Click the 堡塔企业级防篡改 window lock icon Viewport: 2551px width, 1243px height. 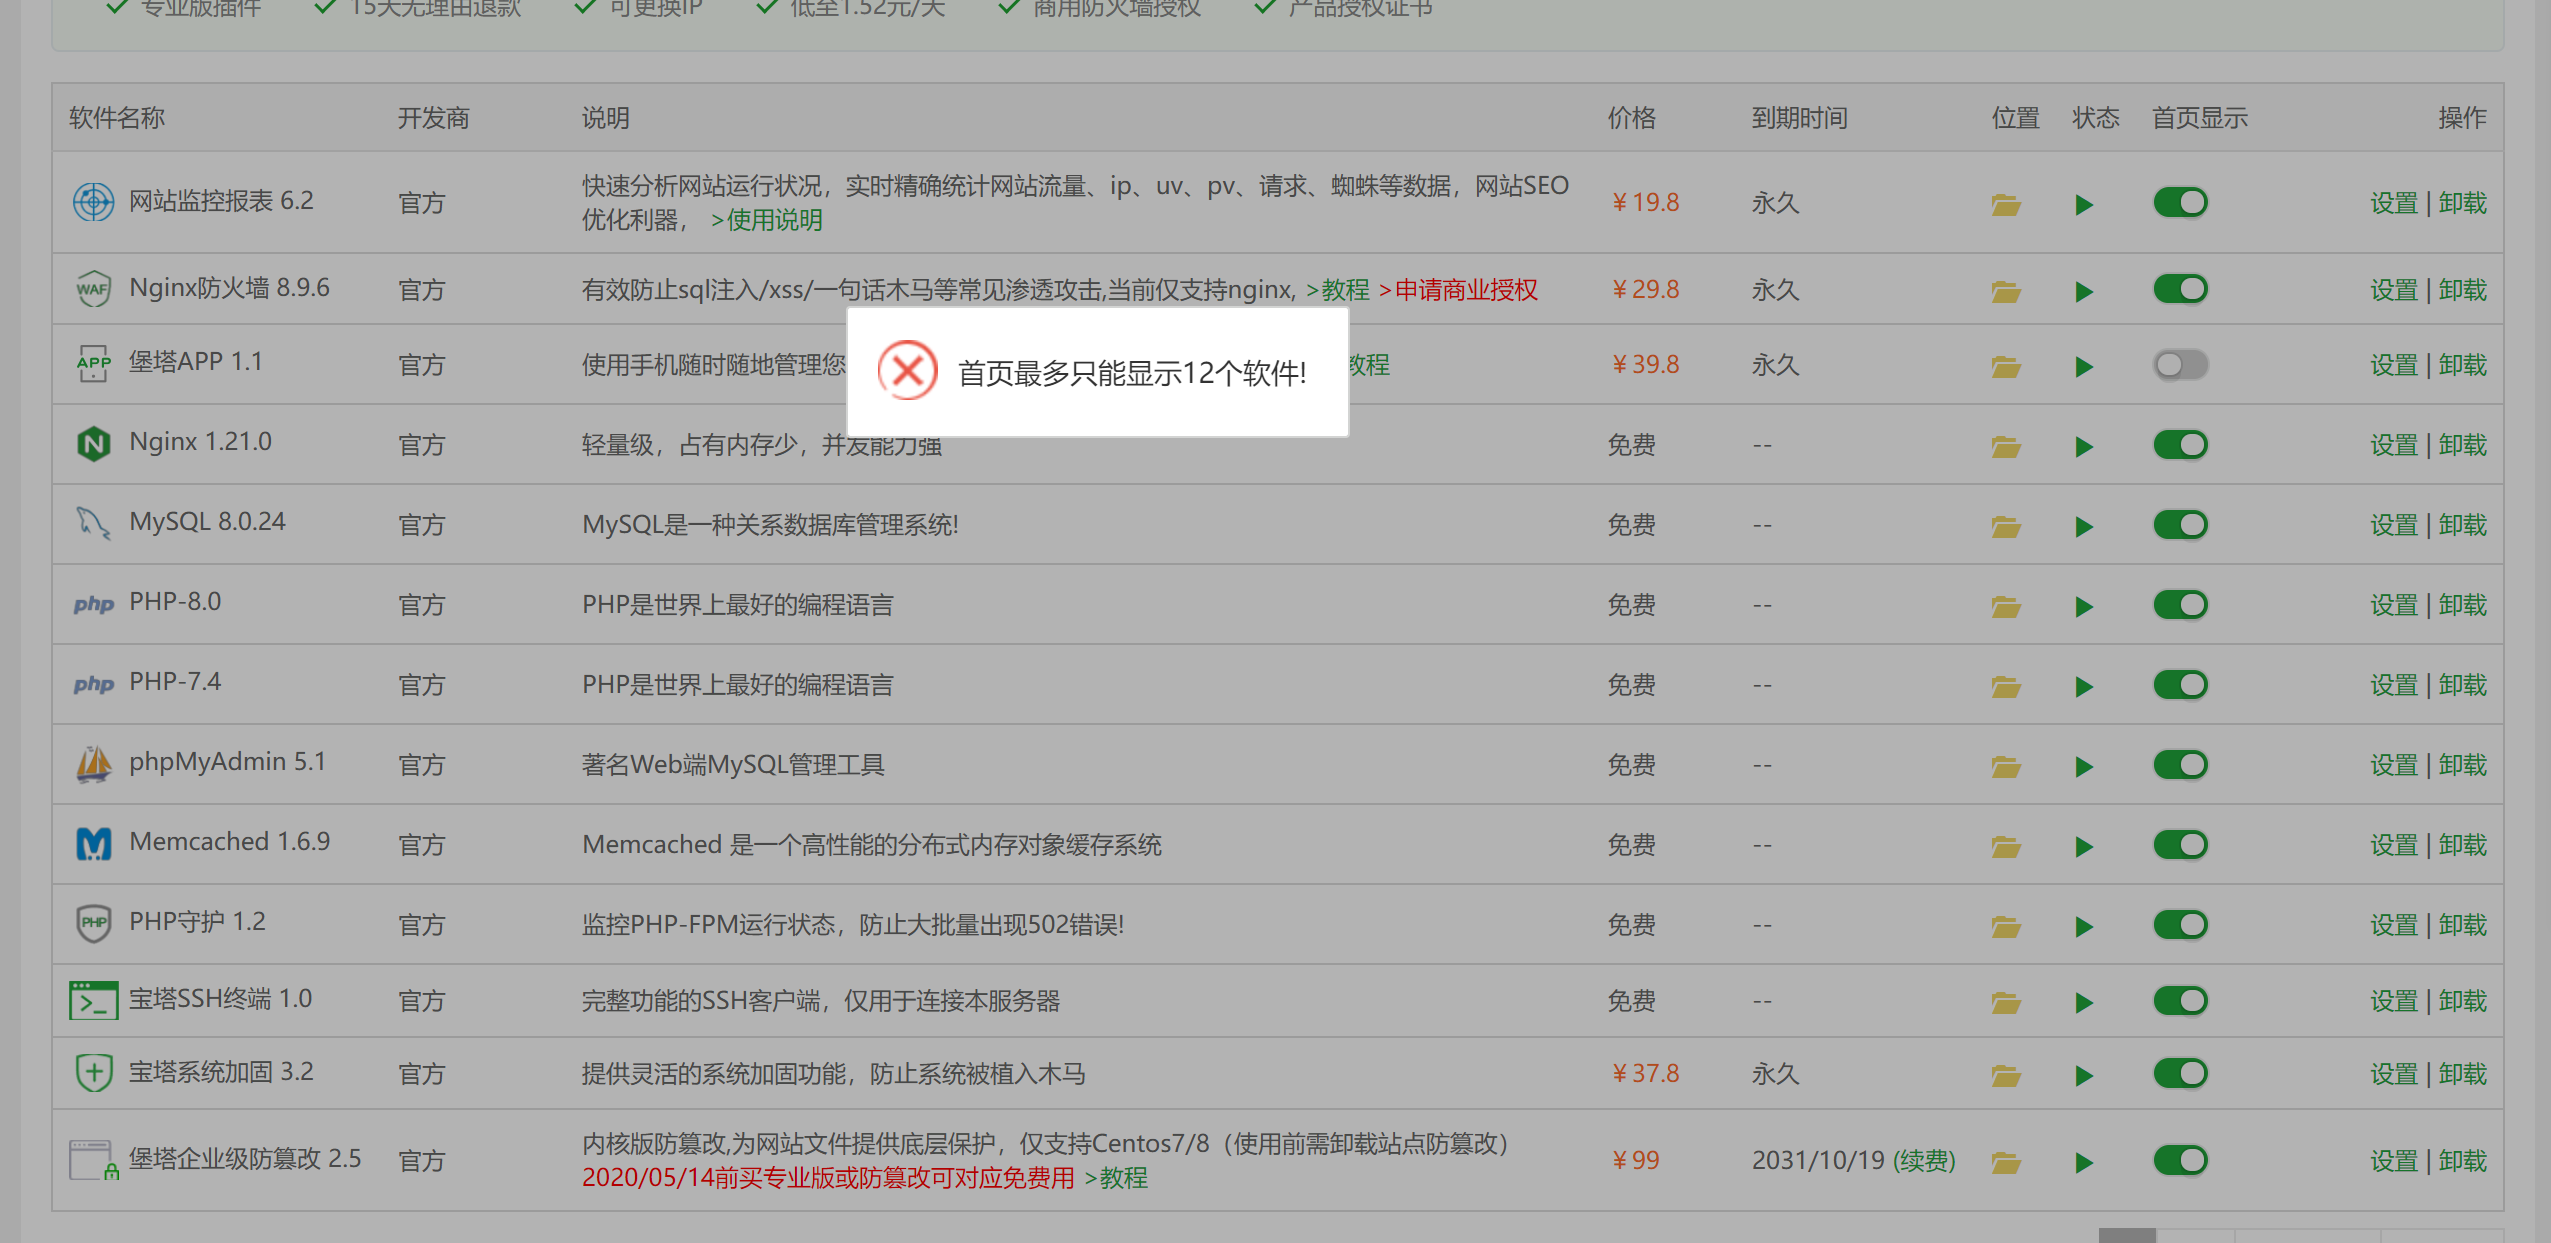(93, 1160)
